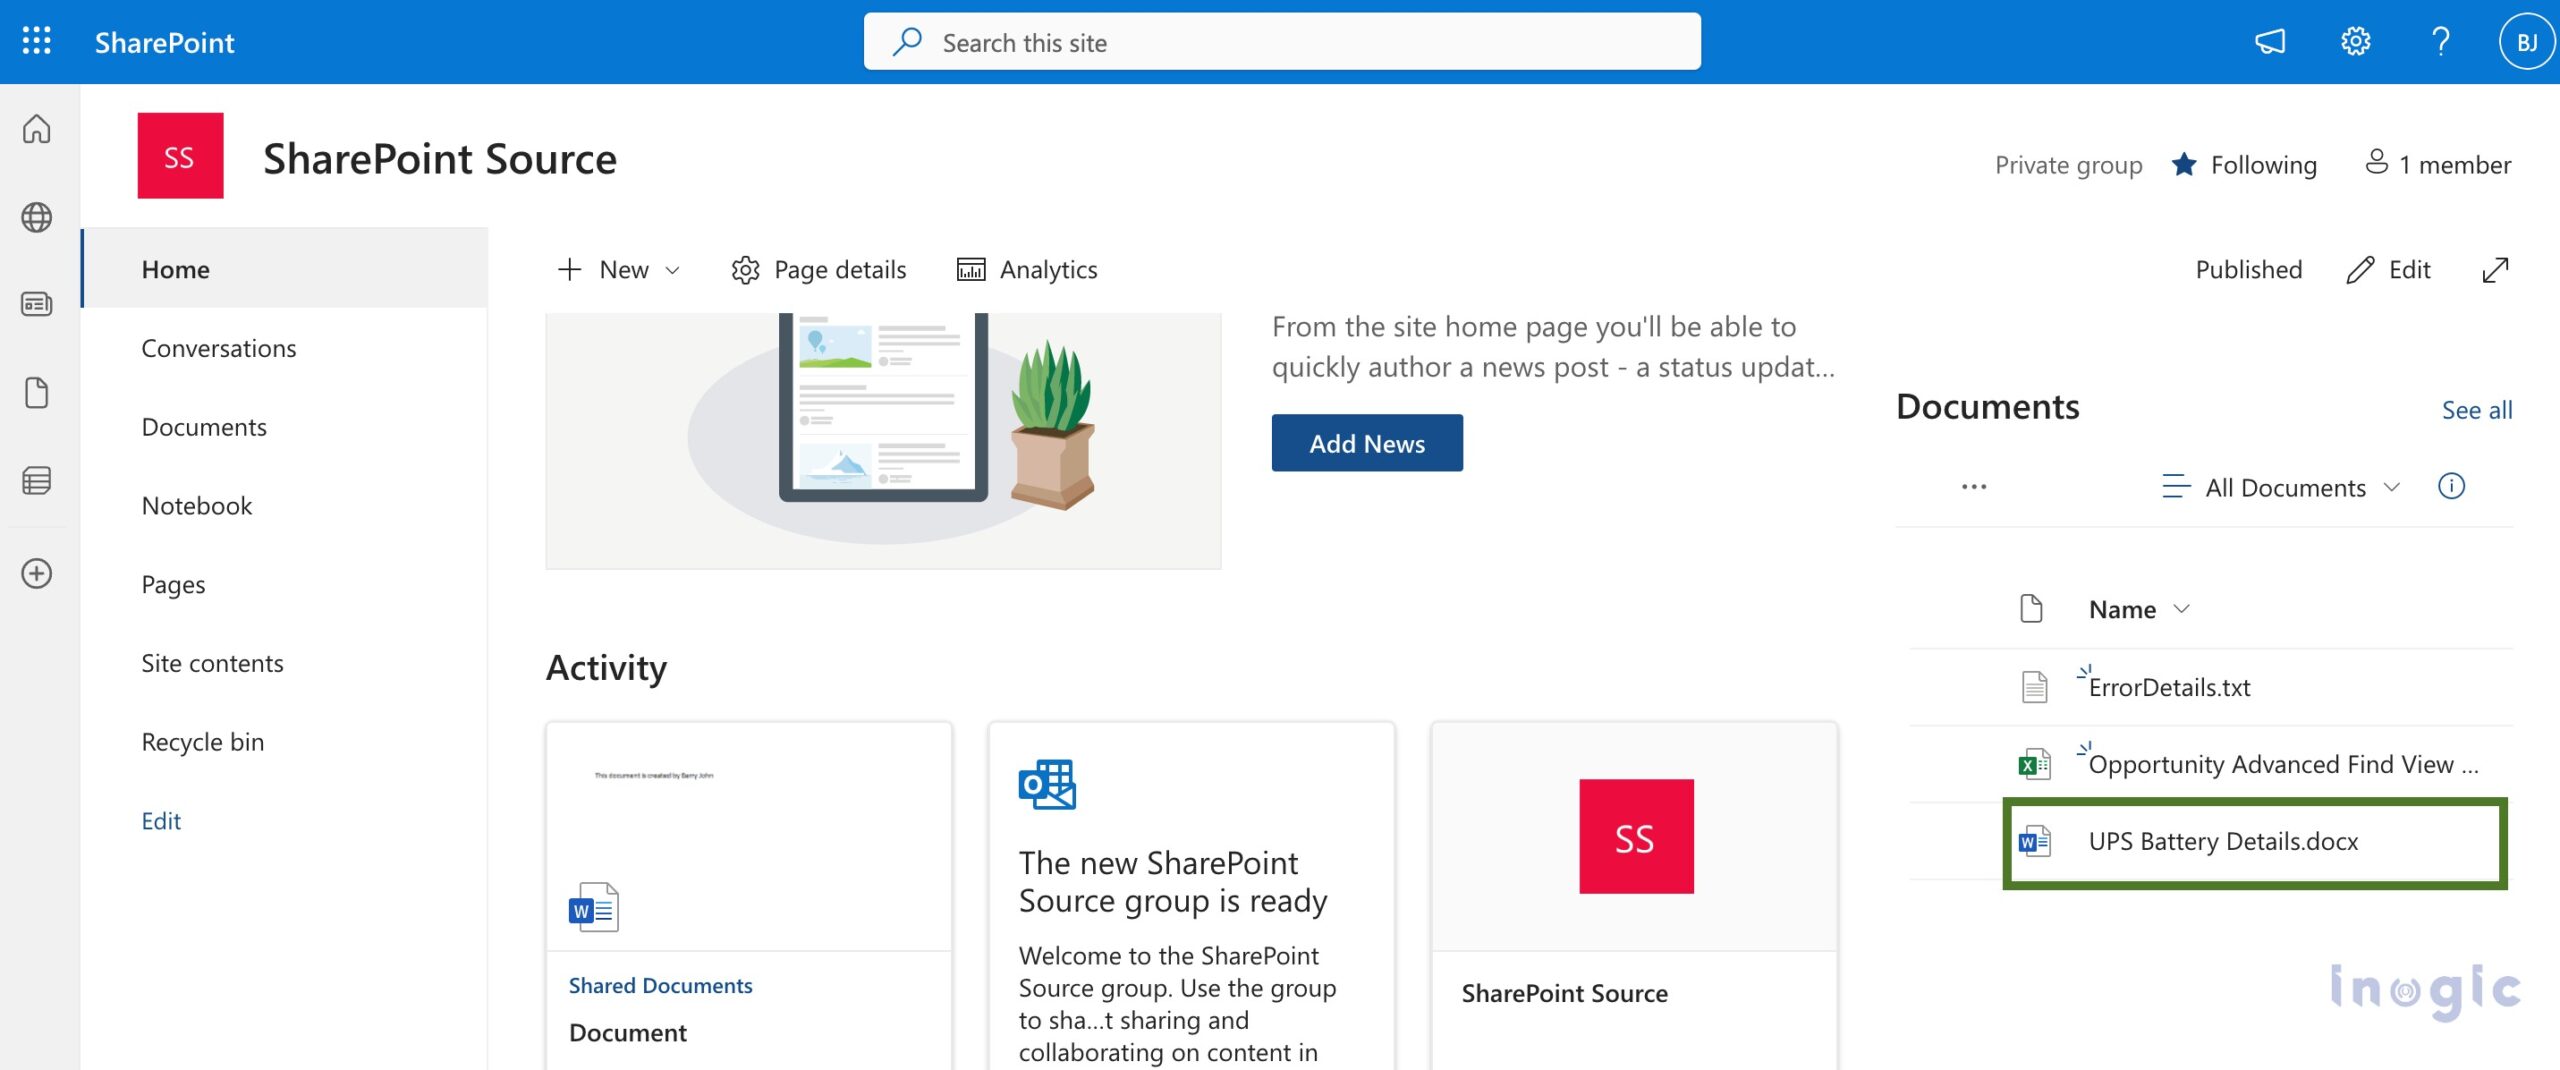Viewport: 2560px width, 1070px height.
Task: Click the Outlook icon on activity card
Action: click(1047, 785)
